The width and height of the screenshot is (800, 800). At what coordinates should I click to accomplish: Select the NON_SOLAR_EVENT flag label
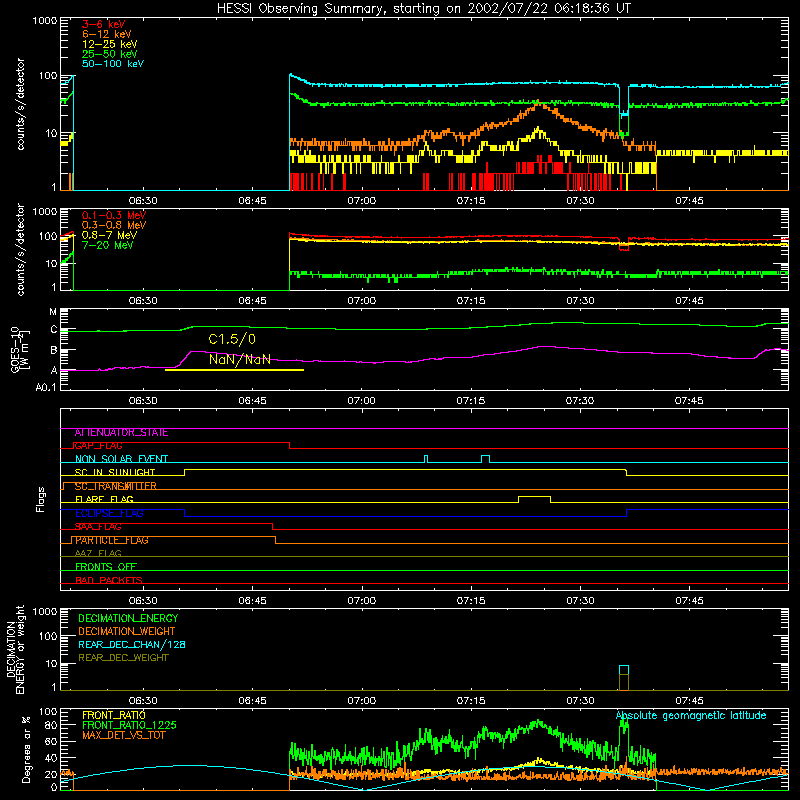pos(121,459)
